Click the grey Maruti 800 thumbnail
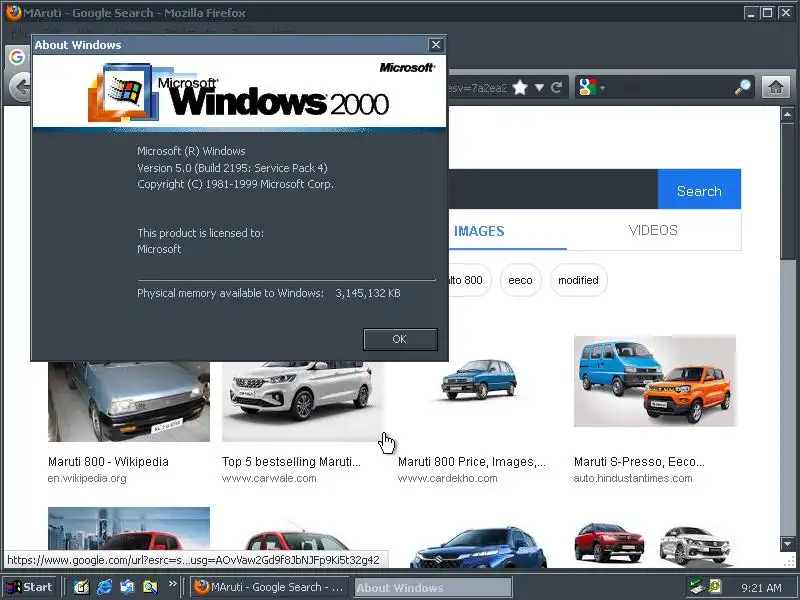Image resolution: width=800 pixels, height=600 pixels. point(129,402)
